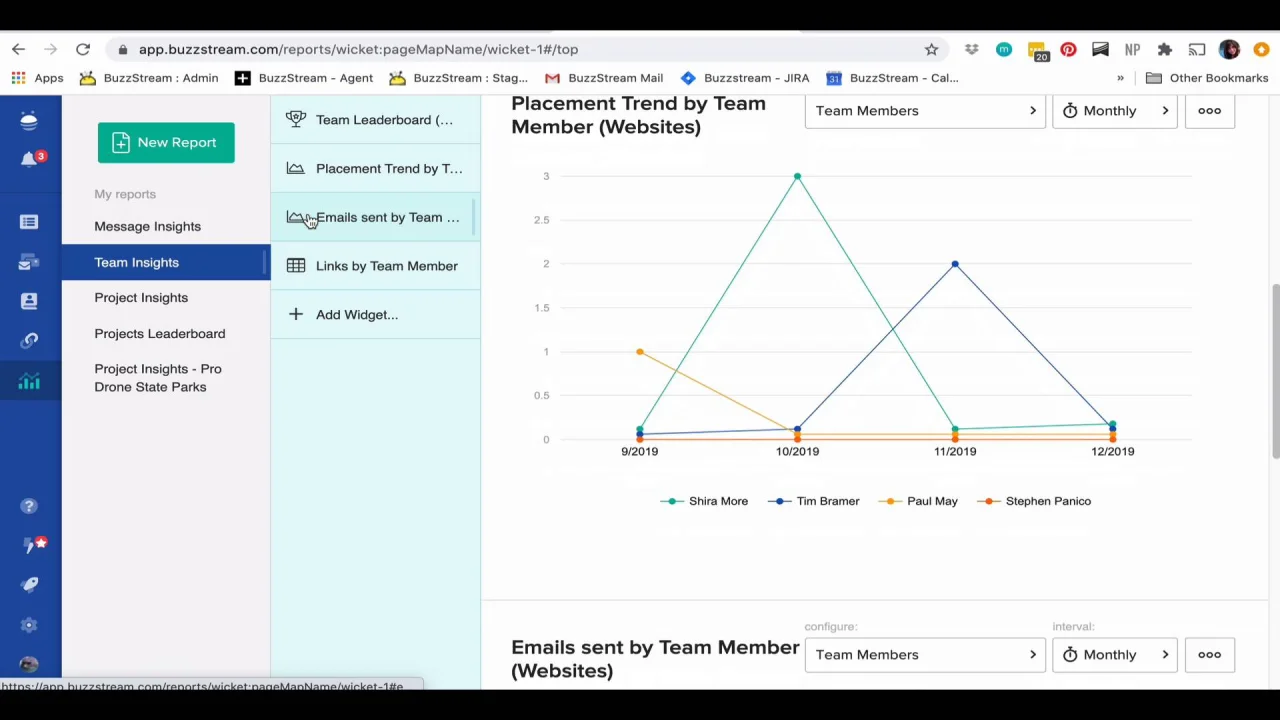Bookmark this page with star icon

[x=931, y=49]
